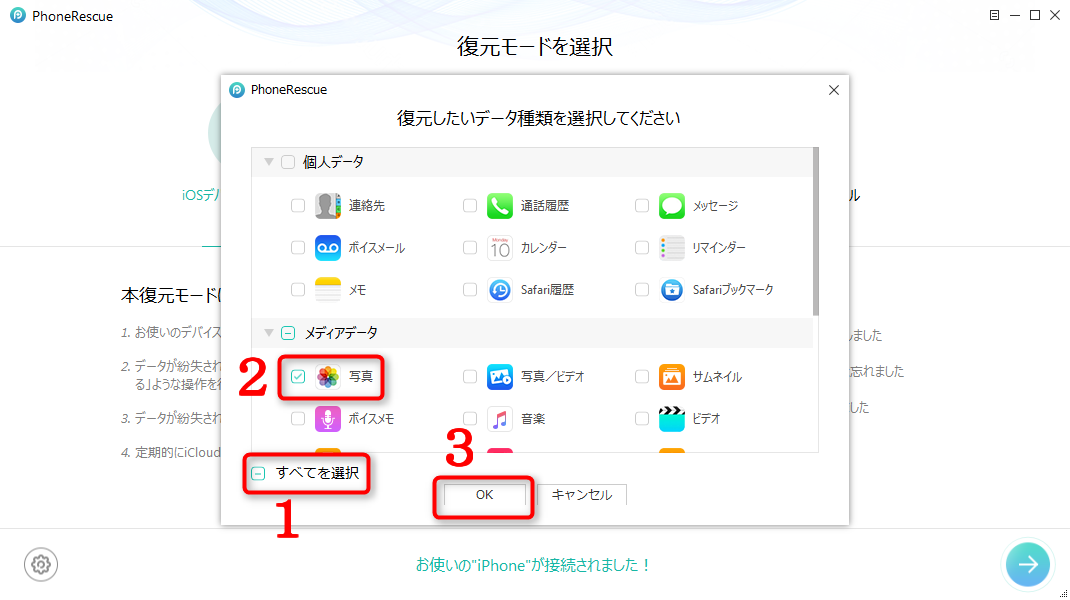Click the Video (ビデオ) clapperboard icon
This screenshot has height=600, width=1070.
[x=671, y=418]
